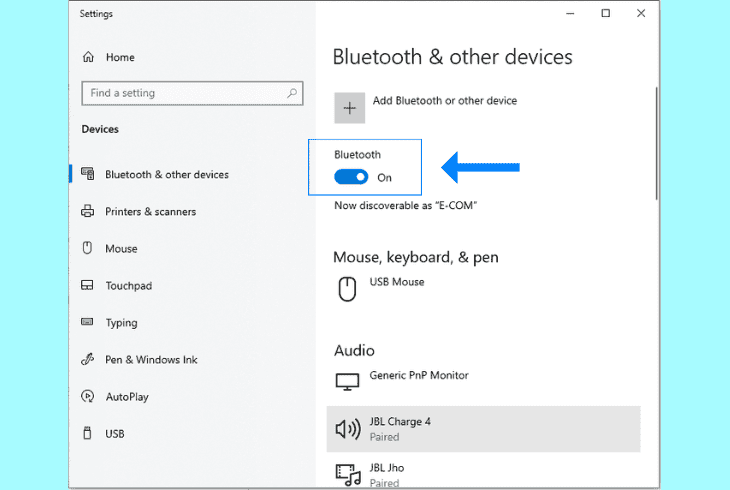Open Printers & scanners settings
730x490 pixels.
pos(150,211)
